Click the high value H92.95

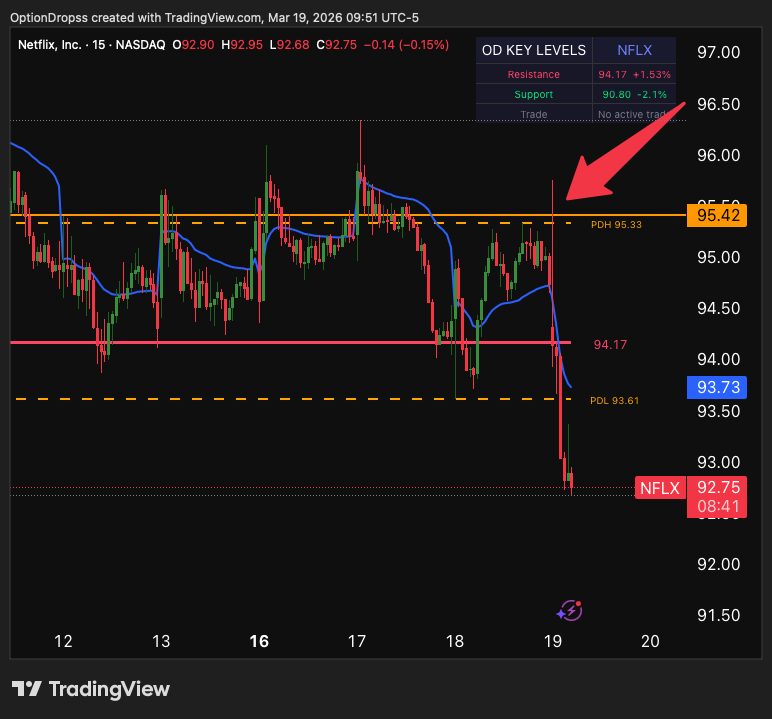coord(242,45)
